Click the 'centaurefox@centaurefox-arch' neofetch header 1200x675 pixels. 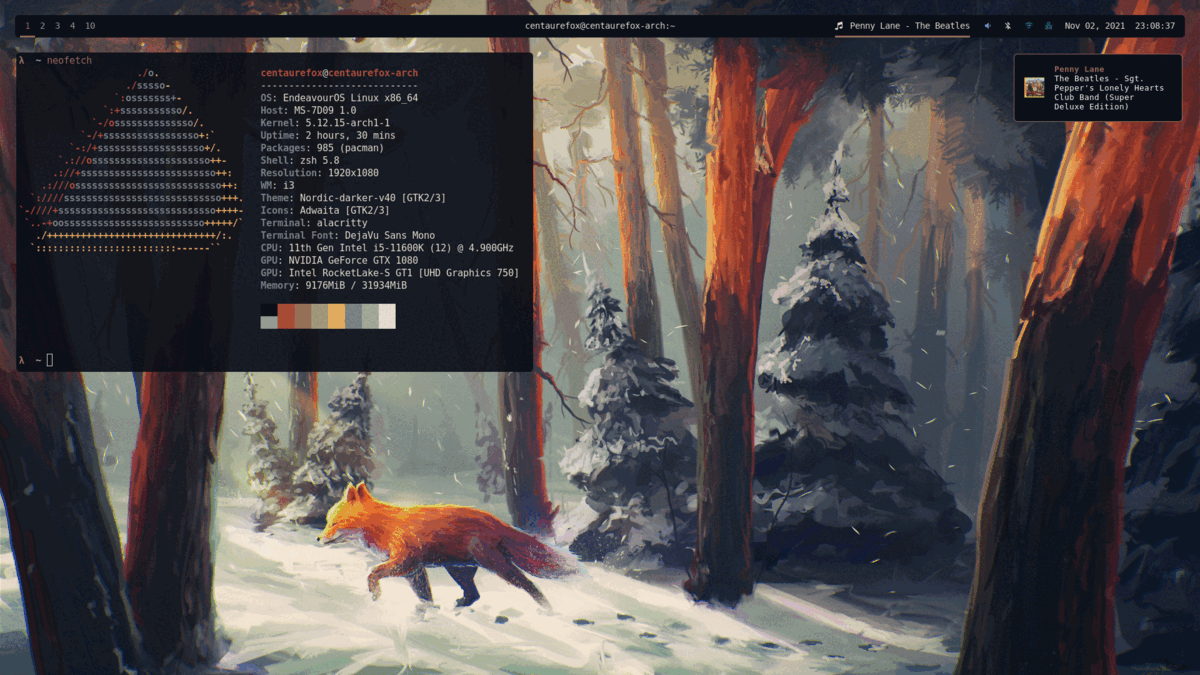(x=339, y=73)
